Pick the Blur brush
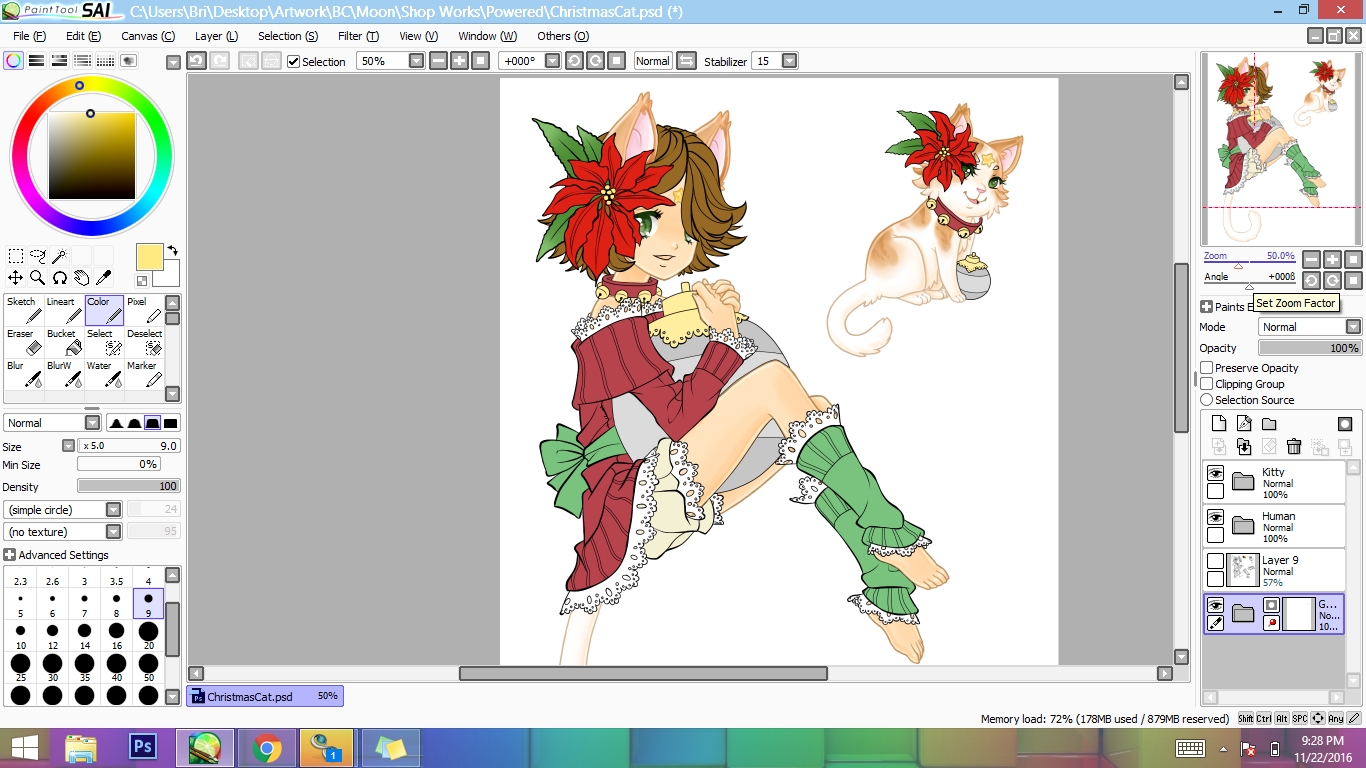The height and width of the screenshot is (768, 1366). click(x=24, y=375)
